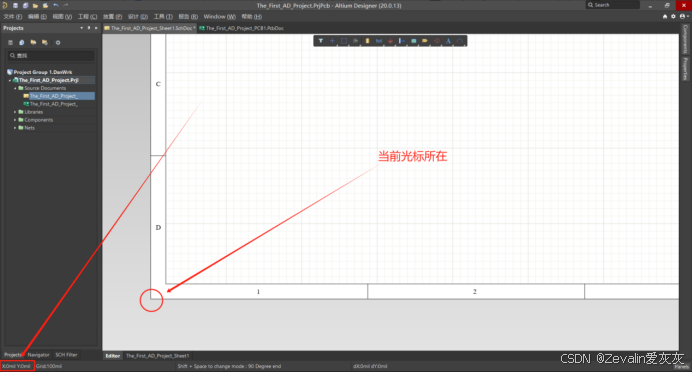The image size is (692, 373).
Task: Close the Projects panel
Action: click(x=96, y=28)
